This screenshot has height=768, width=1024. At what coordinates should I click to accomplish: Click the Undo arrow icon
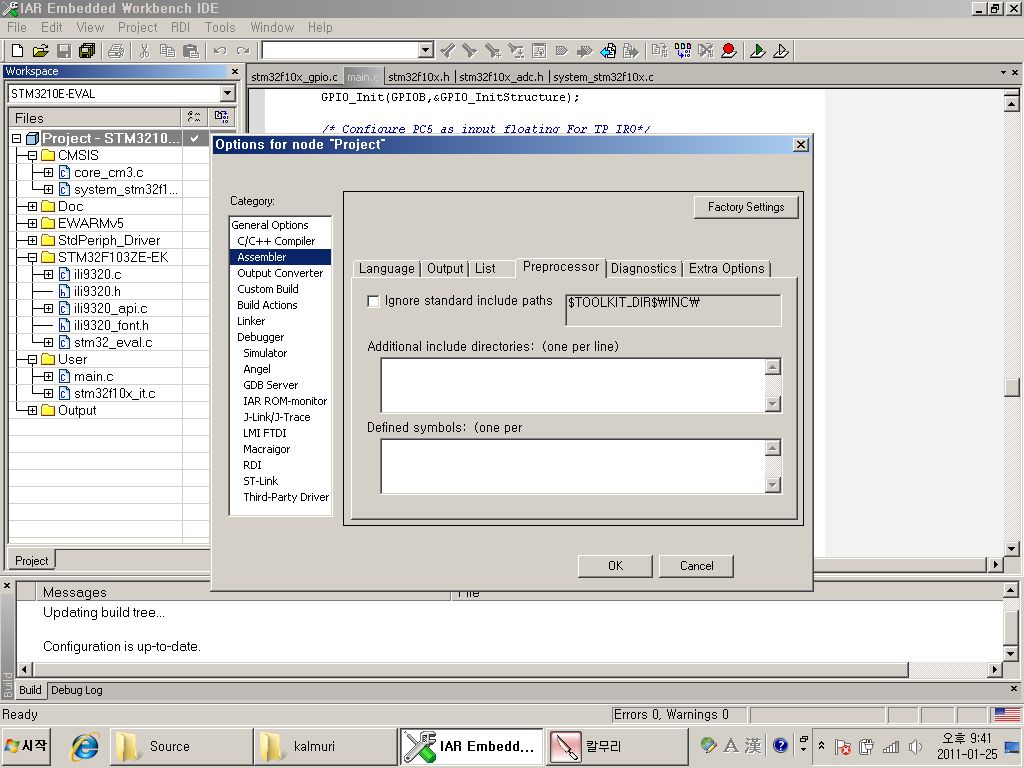[220, 51]
